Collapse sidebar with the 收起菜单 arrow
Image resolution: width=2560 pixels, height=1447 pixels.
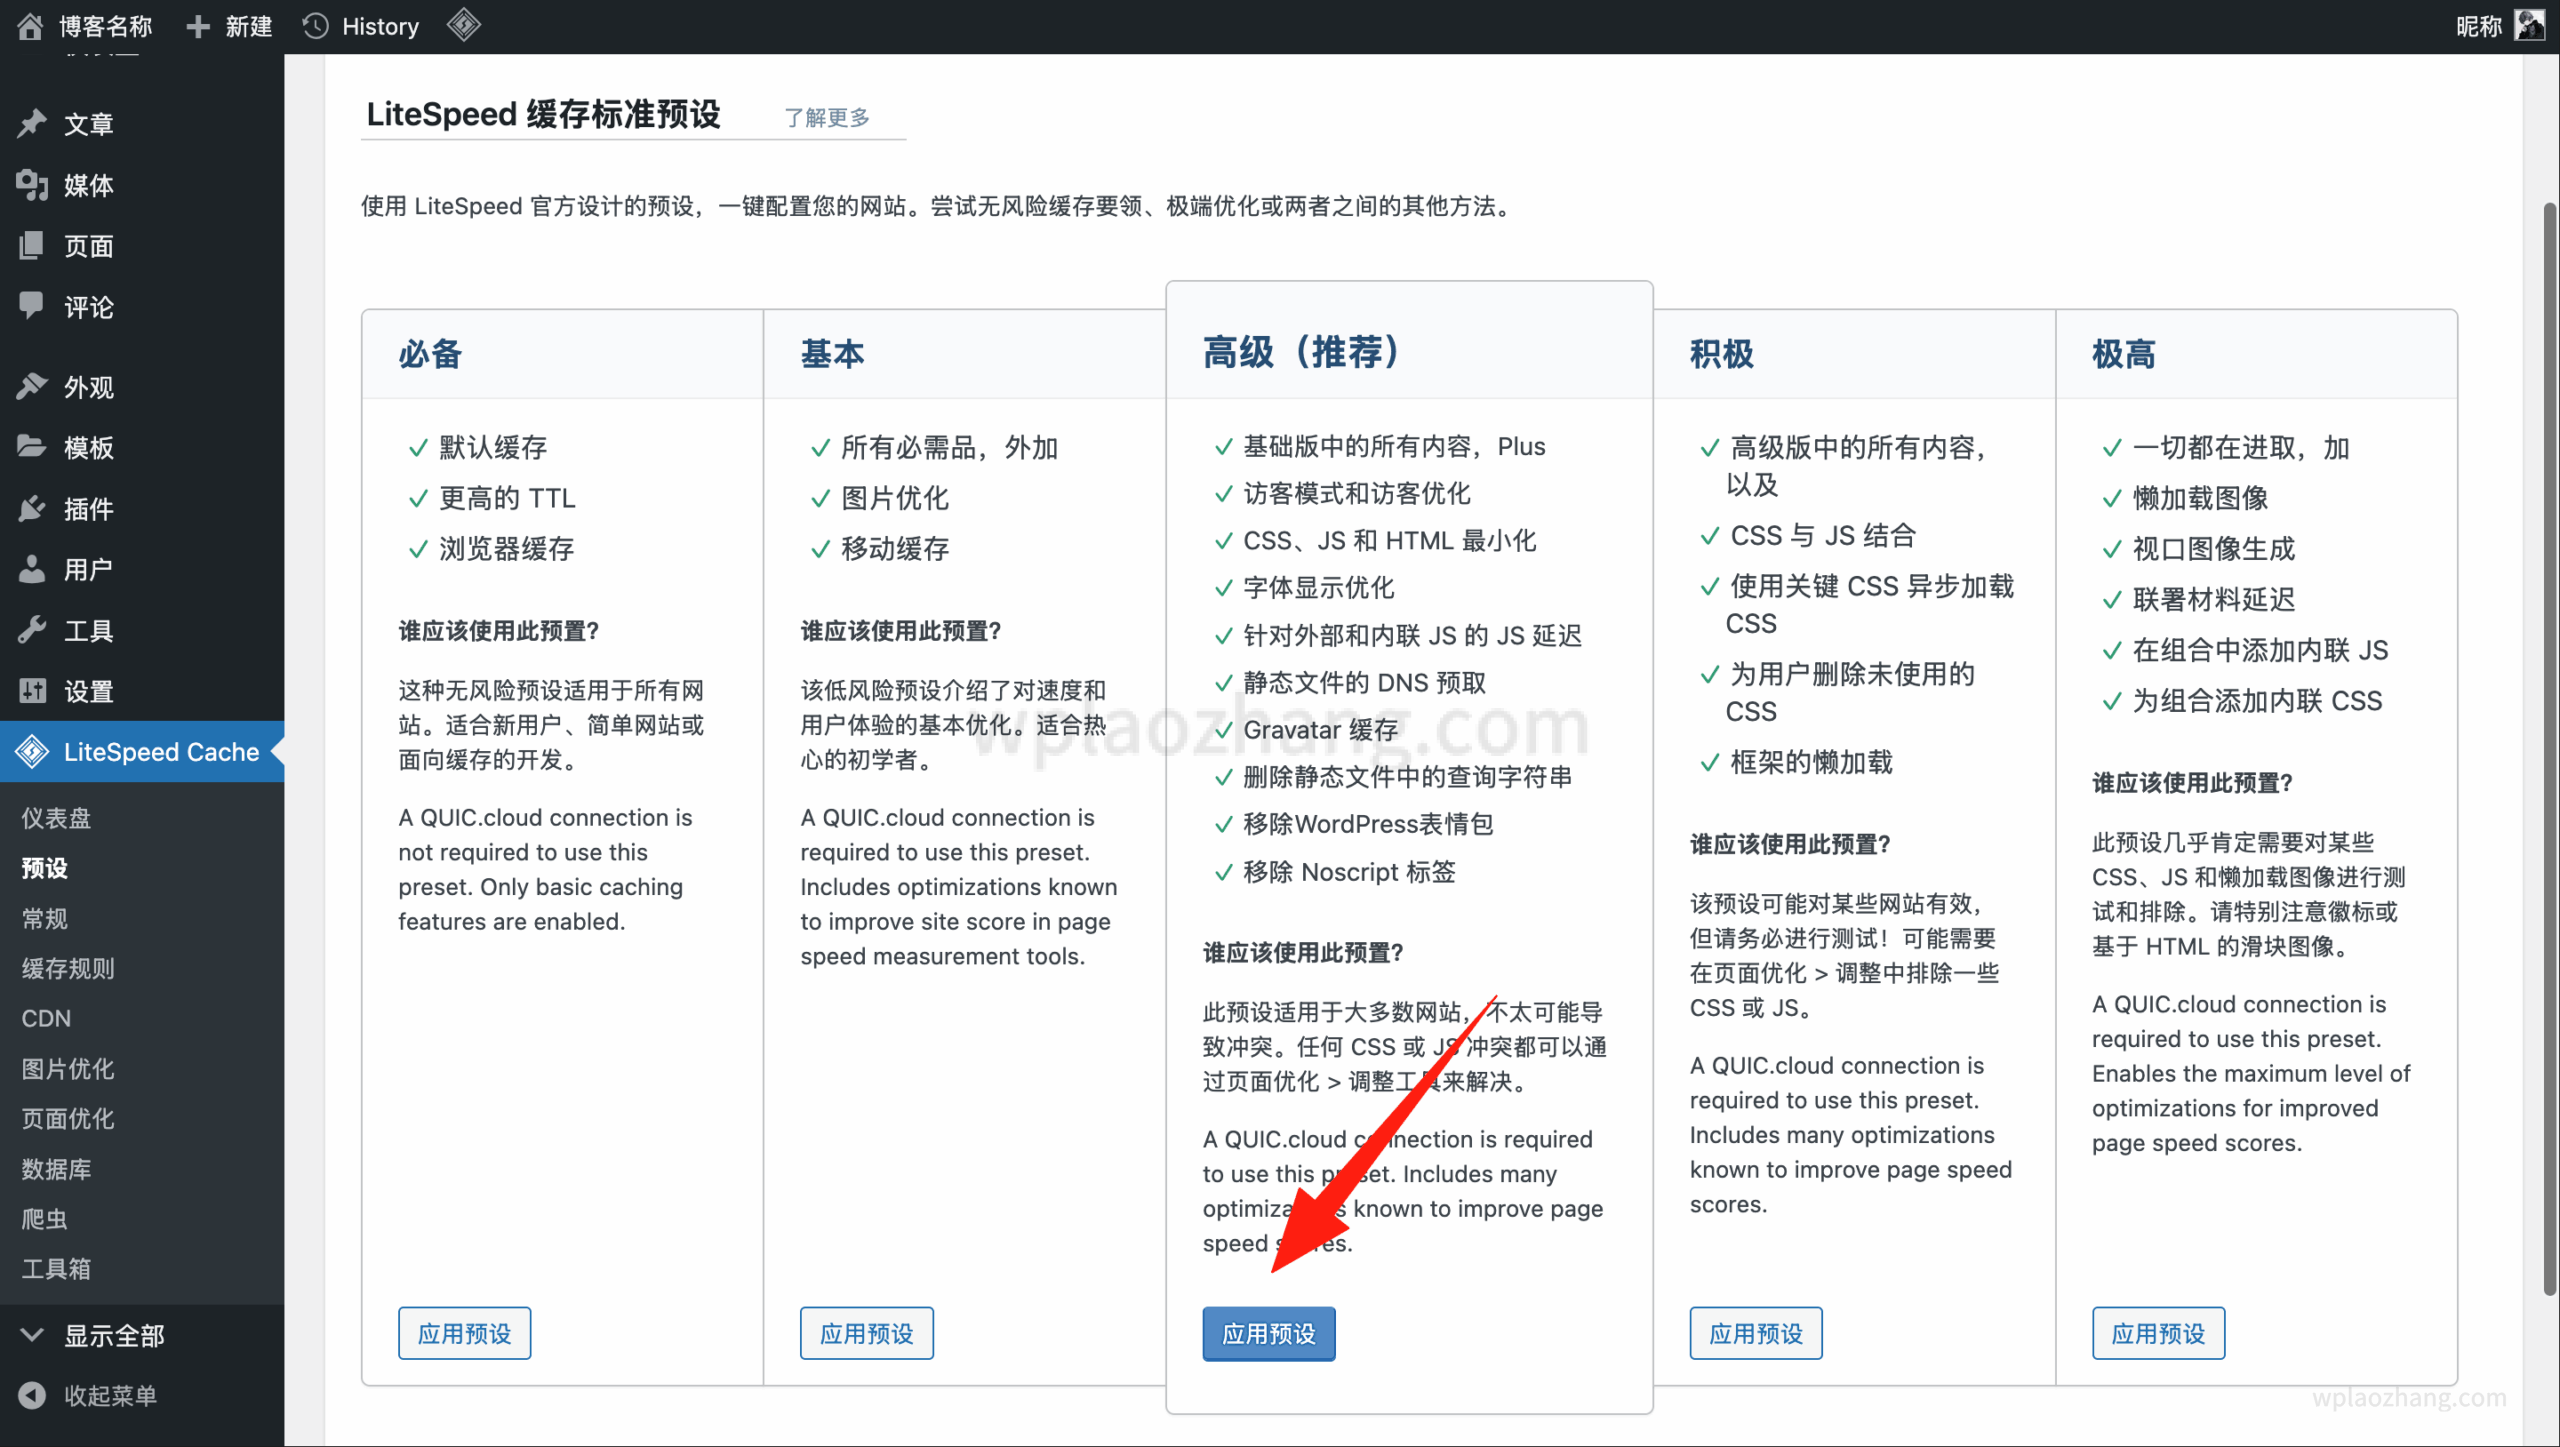pos(32,1395)
